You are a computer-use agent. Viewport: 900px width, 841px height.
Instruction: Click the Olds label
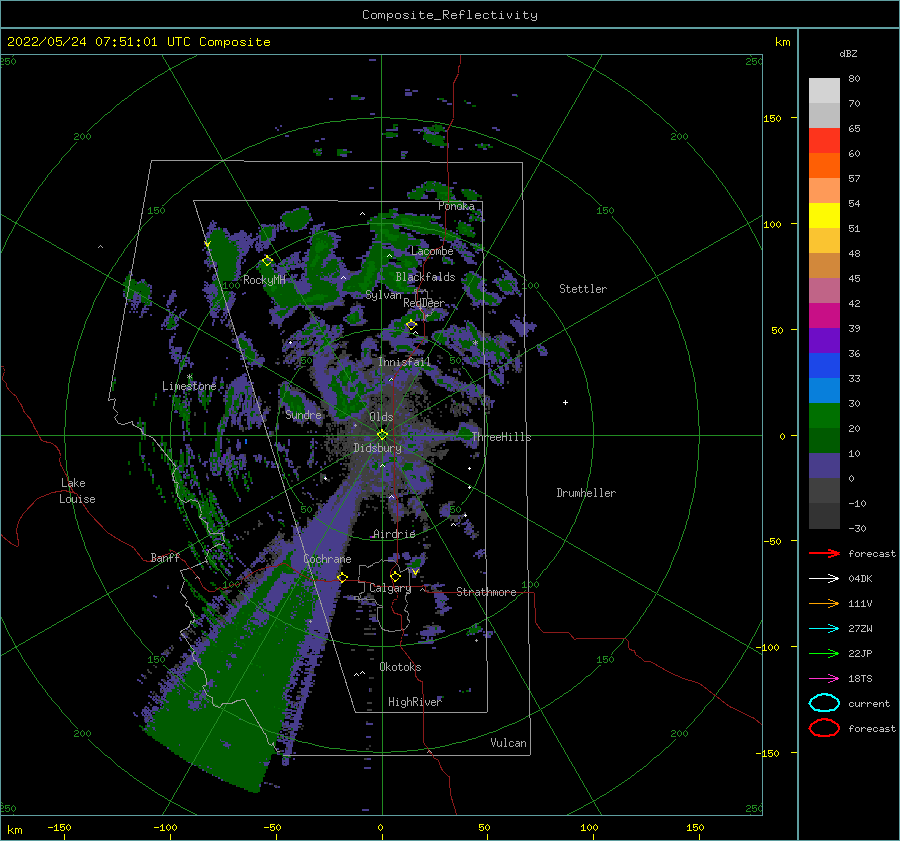(381, 417)
